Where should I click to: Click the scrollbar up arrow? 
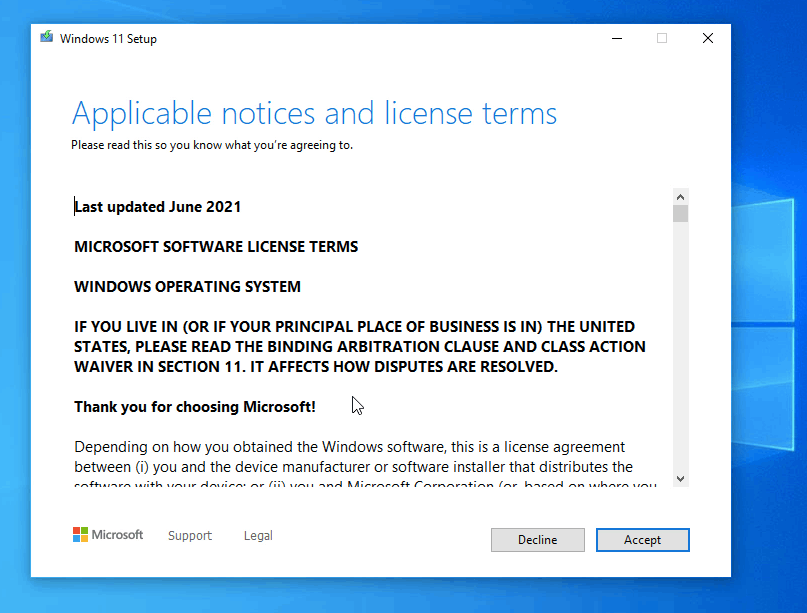[x=680, y=197]
